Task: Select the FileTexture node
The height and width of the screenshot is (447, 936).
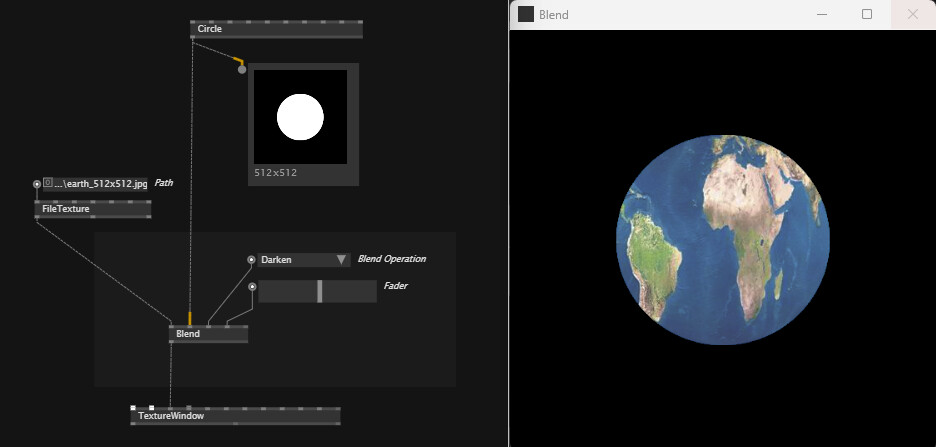Action: (93, 209)
